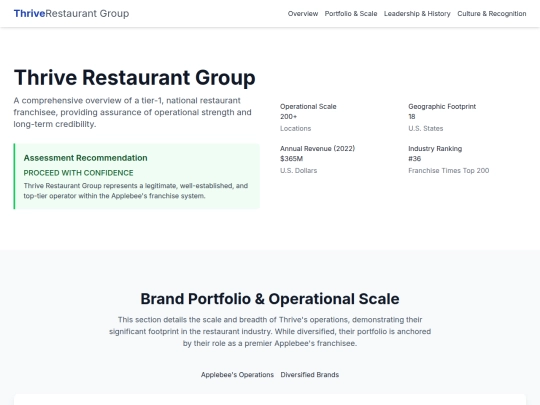Jump to Culture & Recognition section
Screen dimensions: 540x405
[x=491, y=14]
